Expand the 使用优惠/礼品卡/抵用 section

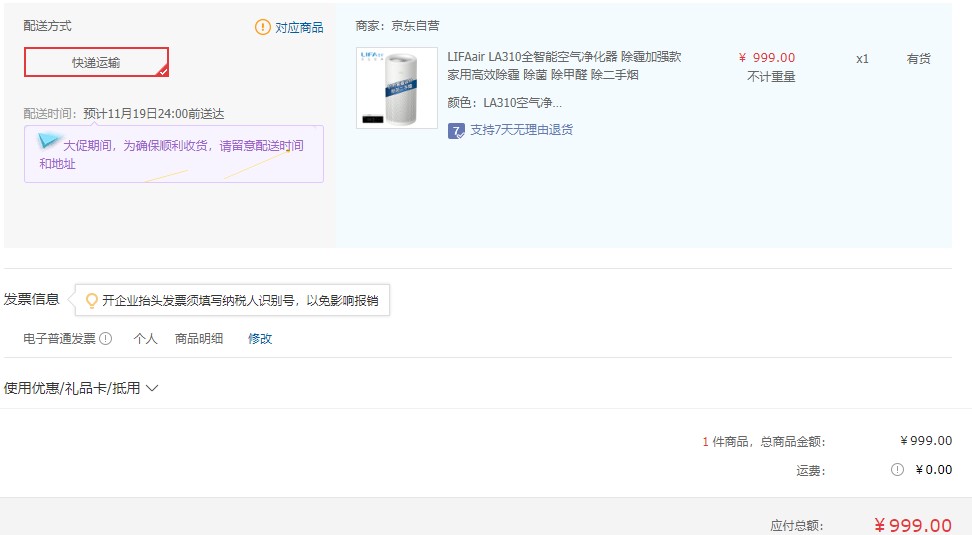tap(81, 388)
